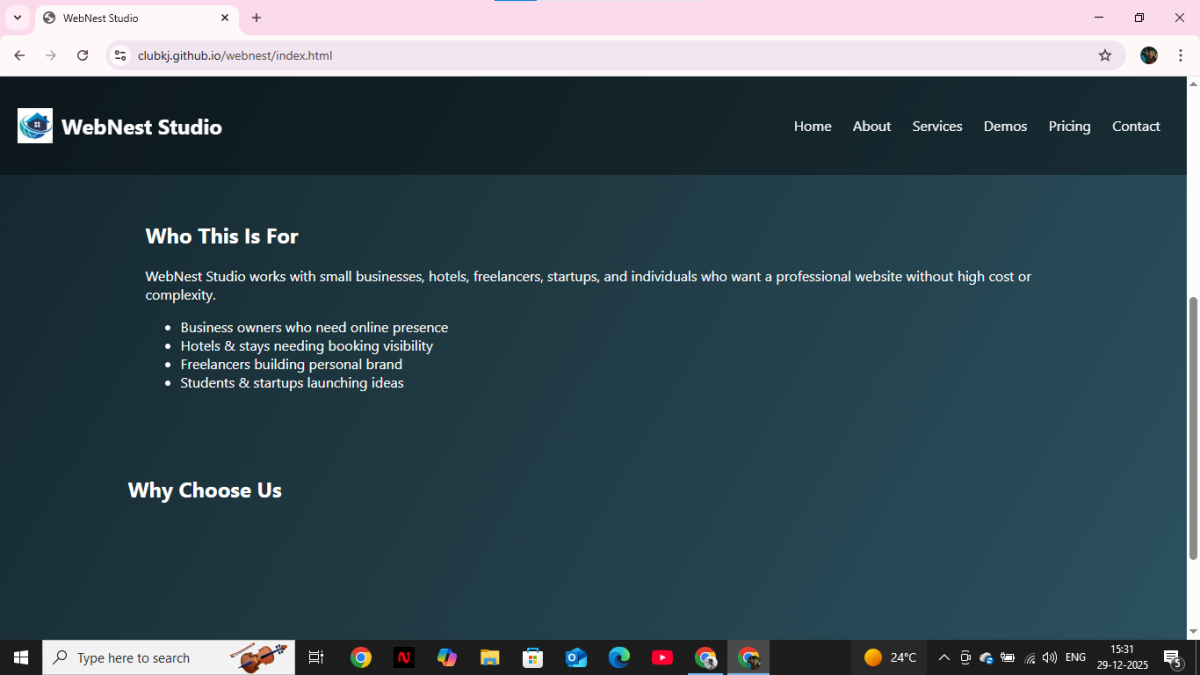Open Netflix from the taskbar
The height and width of the screenshot is (675, 1200).
(404, 657)
